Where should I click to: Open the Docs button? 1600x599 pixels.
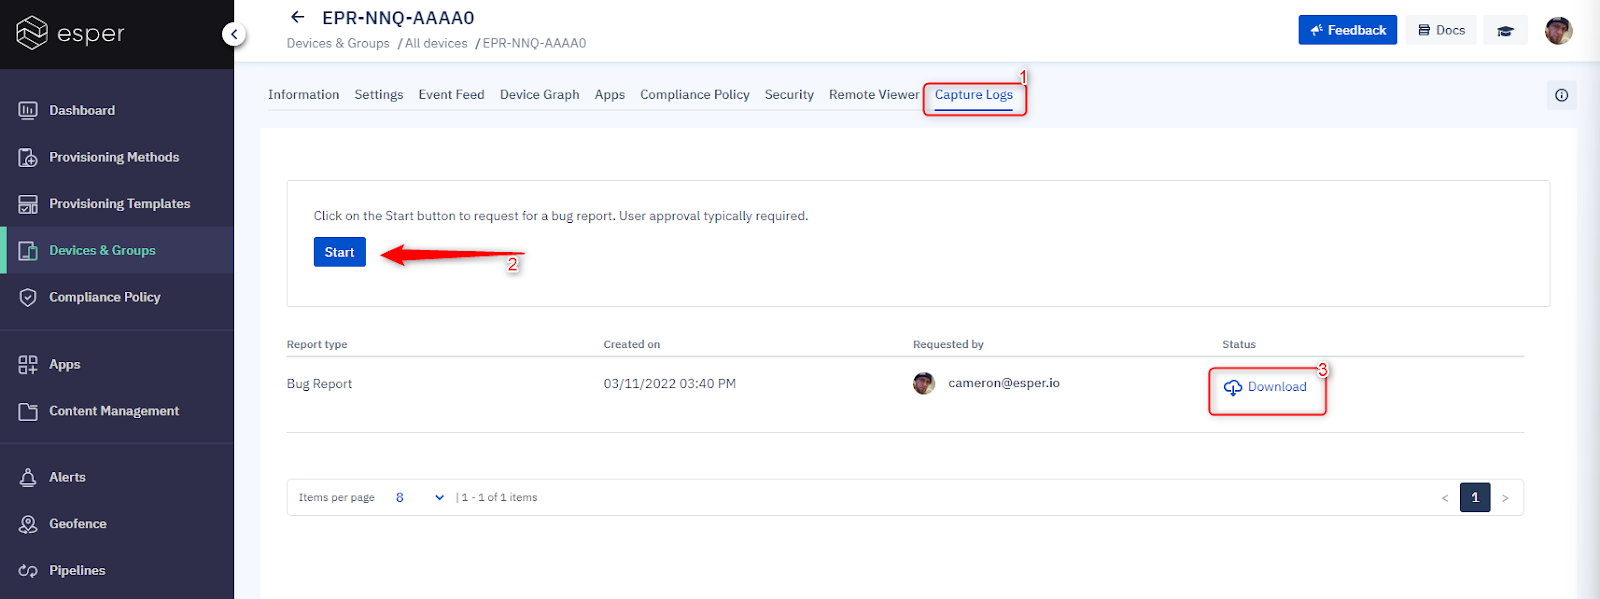[x=1441, y=30]
